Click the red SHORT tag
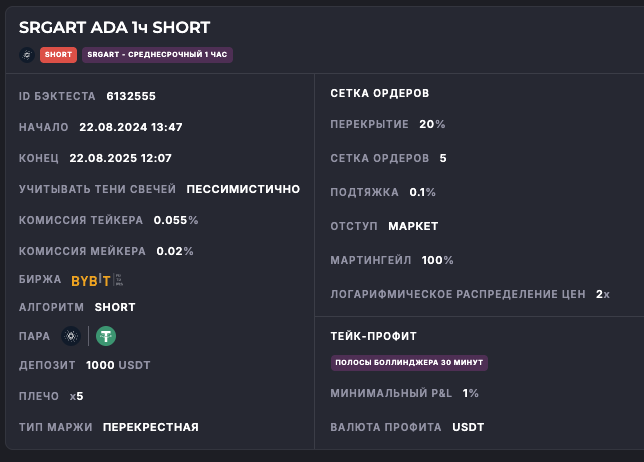Image resolution: width=644 pixels, height=462 pixels. coord(58,54)
